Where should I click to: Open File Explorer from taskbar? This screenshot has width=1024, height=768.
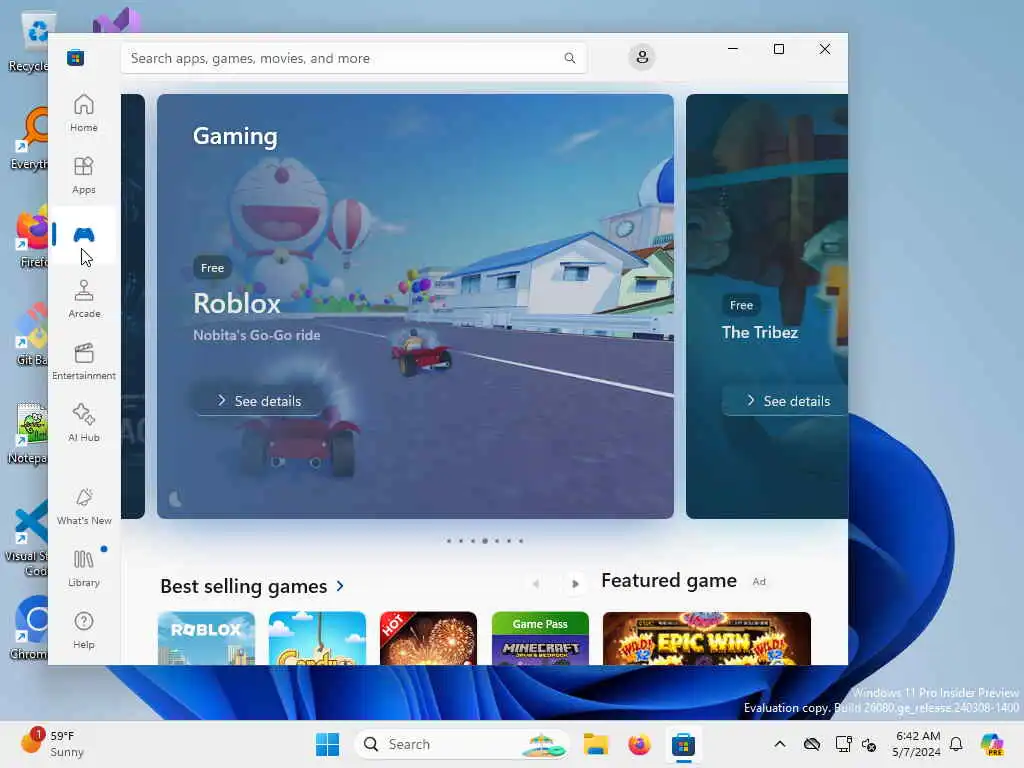[596, 744]
